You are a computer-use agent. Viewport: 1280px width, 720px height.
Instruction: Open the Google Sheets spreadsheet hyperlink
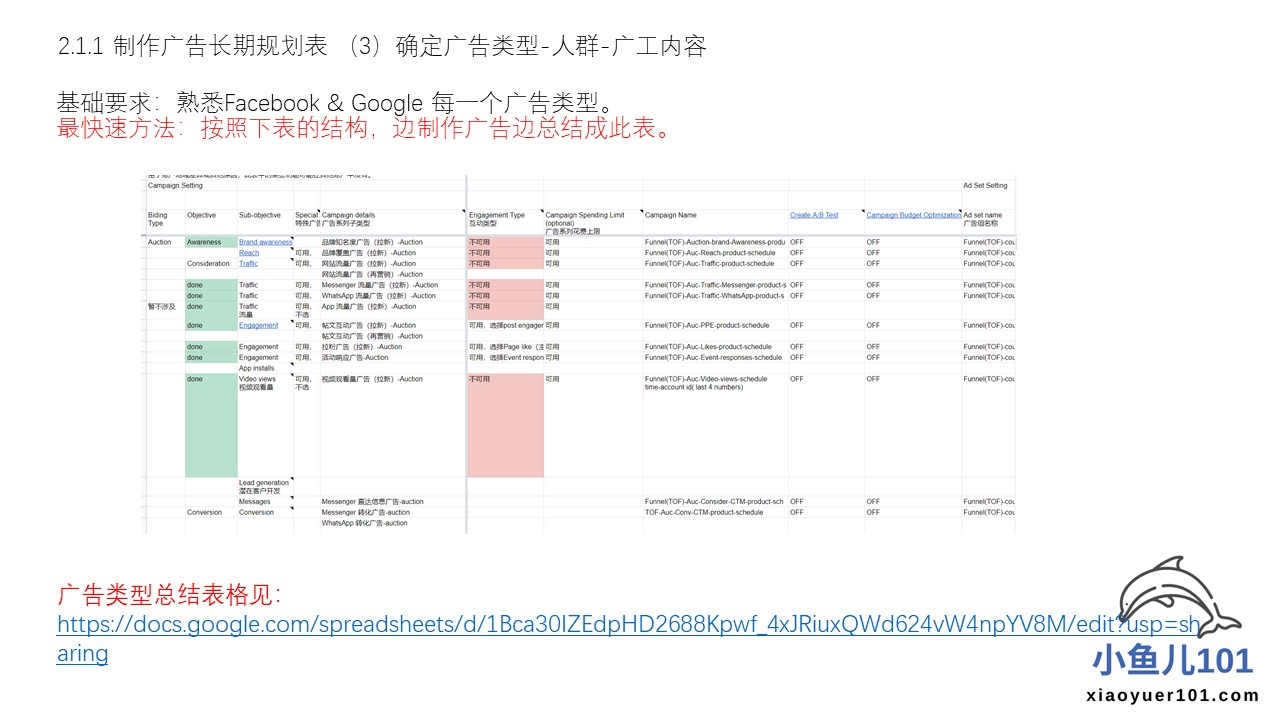click(x=629, y=638)
